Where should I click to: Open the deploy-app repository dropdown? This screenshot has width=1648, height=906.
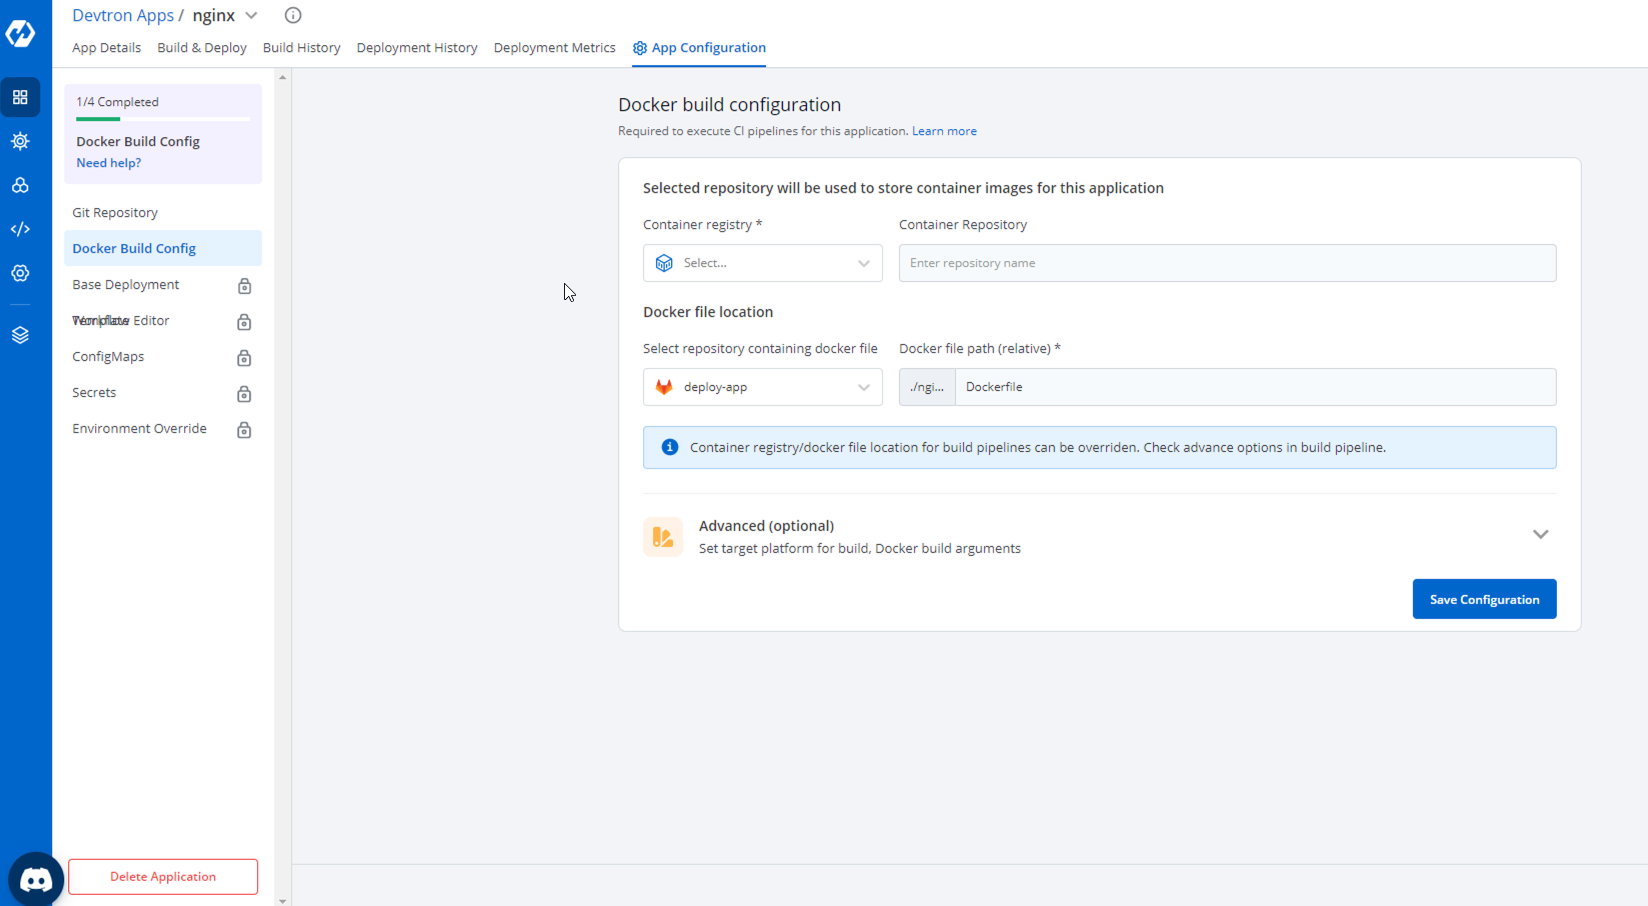tap(762, 387)
